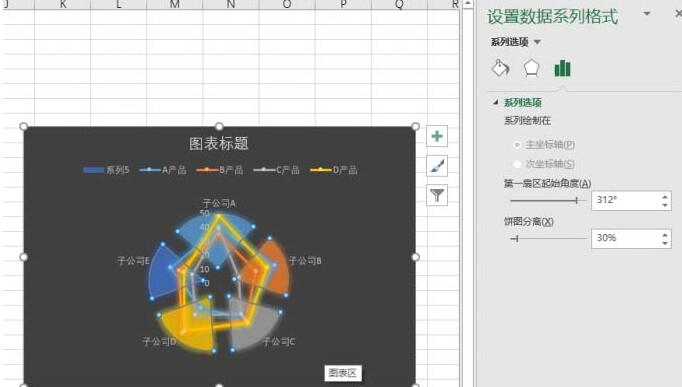Open task pane options dropdown arrow
The height and width of the screenshot is (387, 682).
[x=647, y=14]
